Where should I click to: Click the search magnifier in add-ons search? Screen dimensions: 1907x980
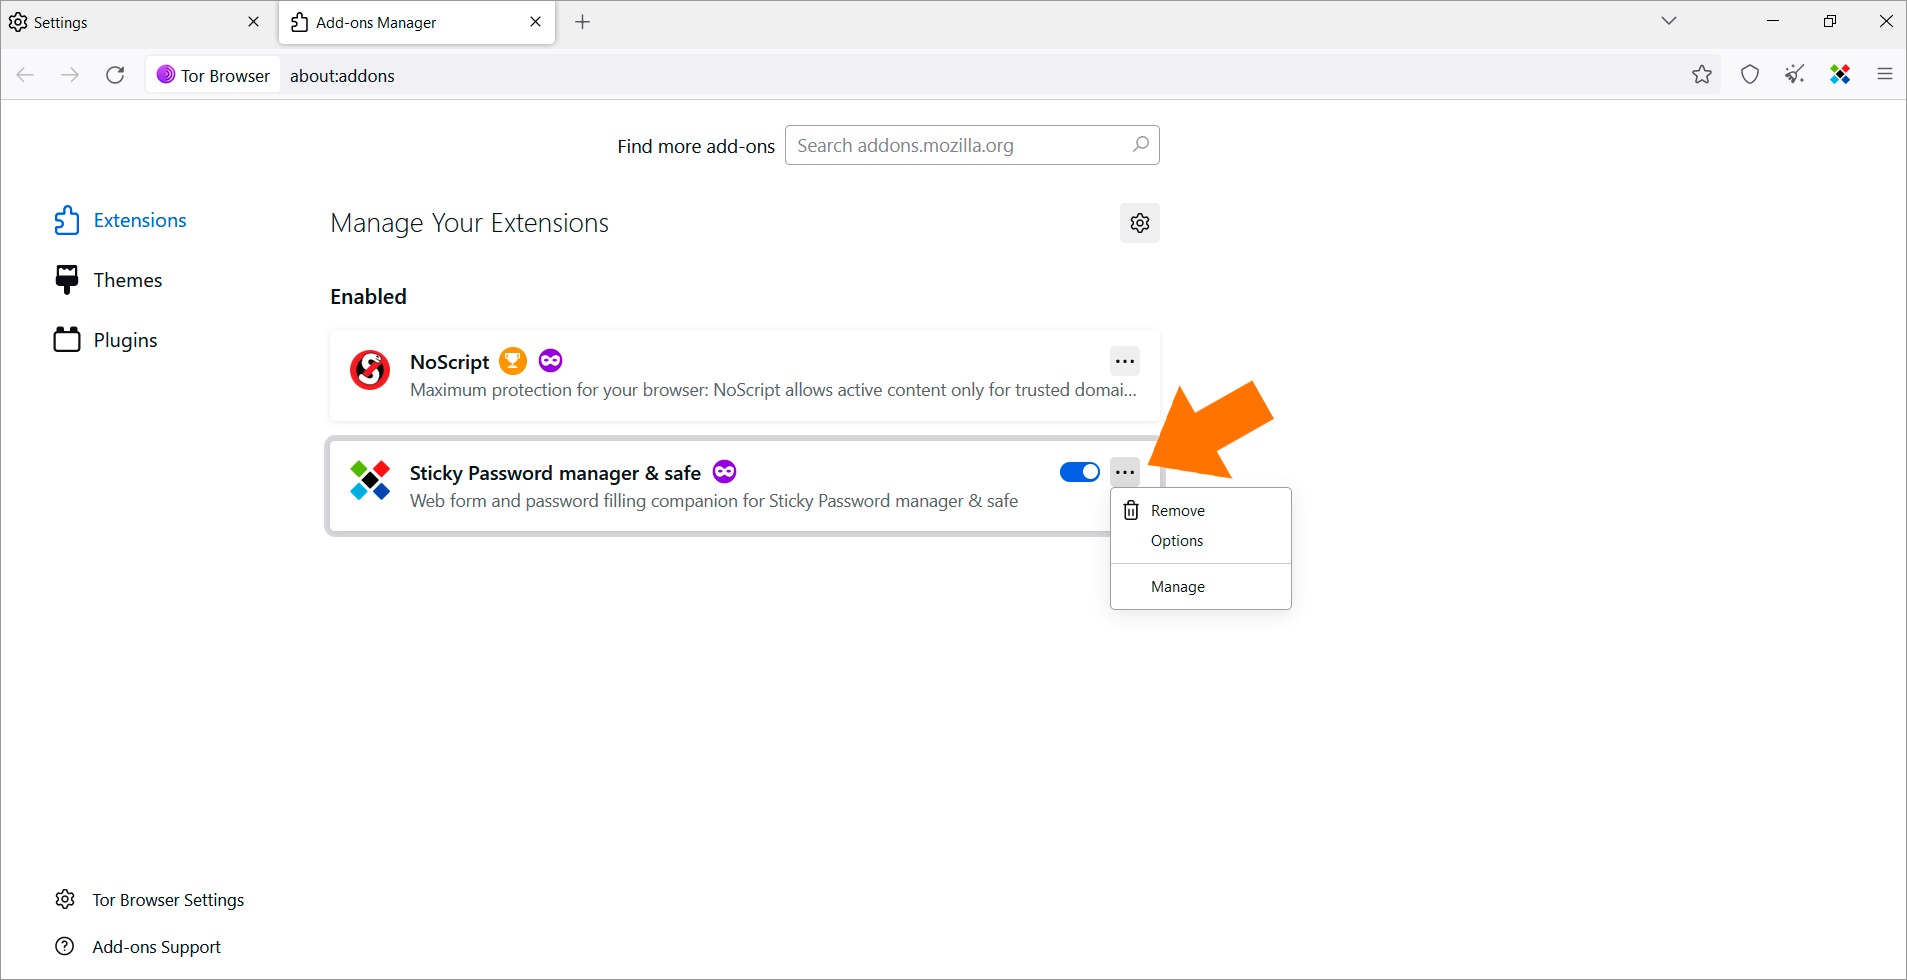[1141, 145]
